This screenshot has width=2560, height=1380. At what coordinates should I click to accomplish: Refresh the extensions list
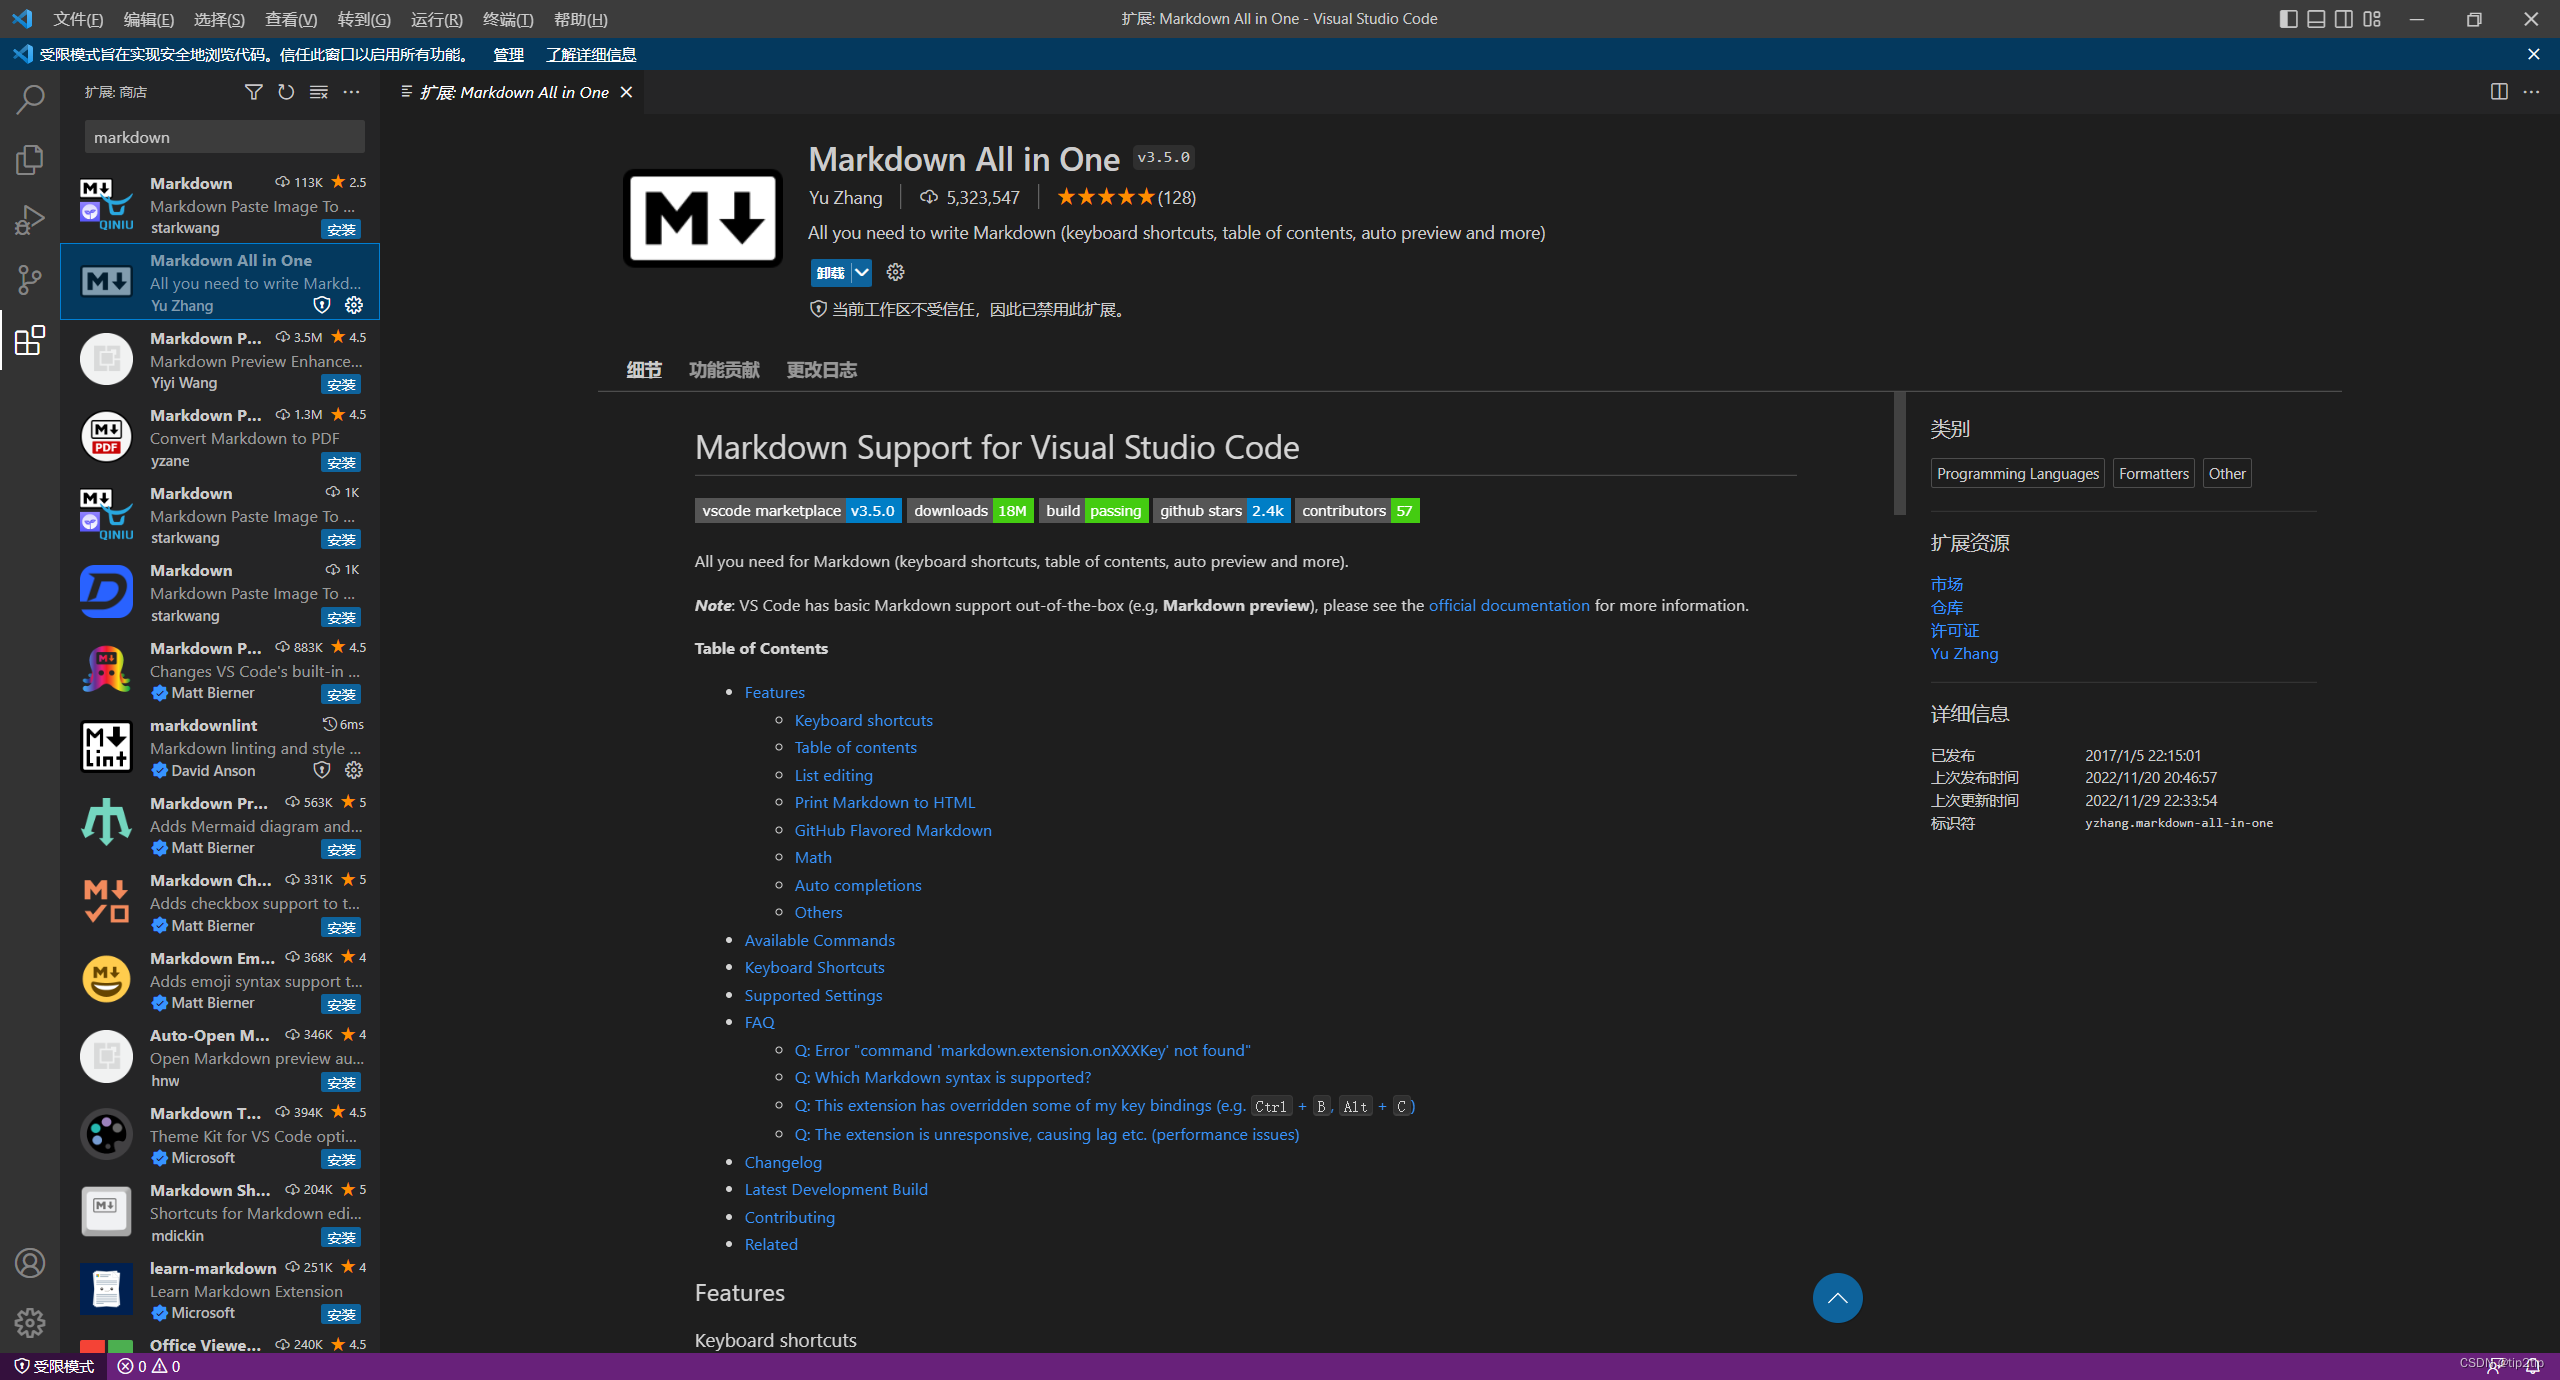[x=286, y=92]
